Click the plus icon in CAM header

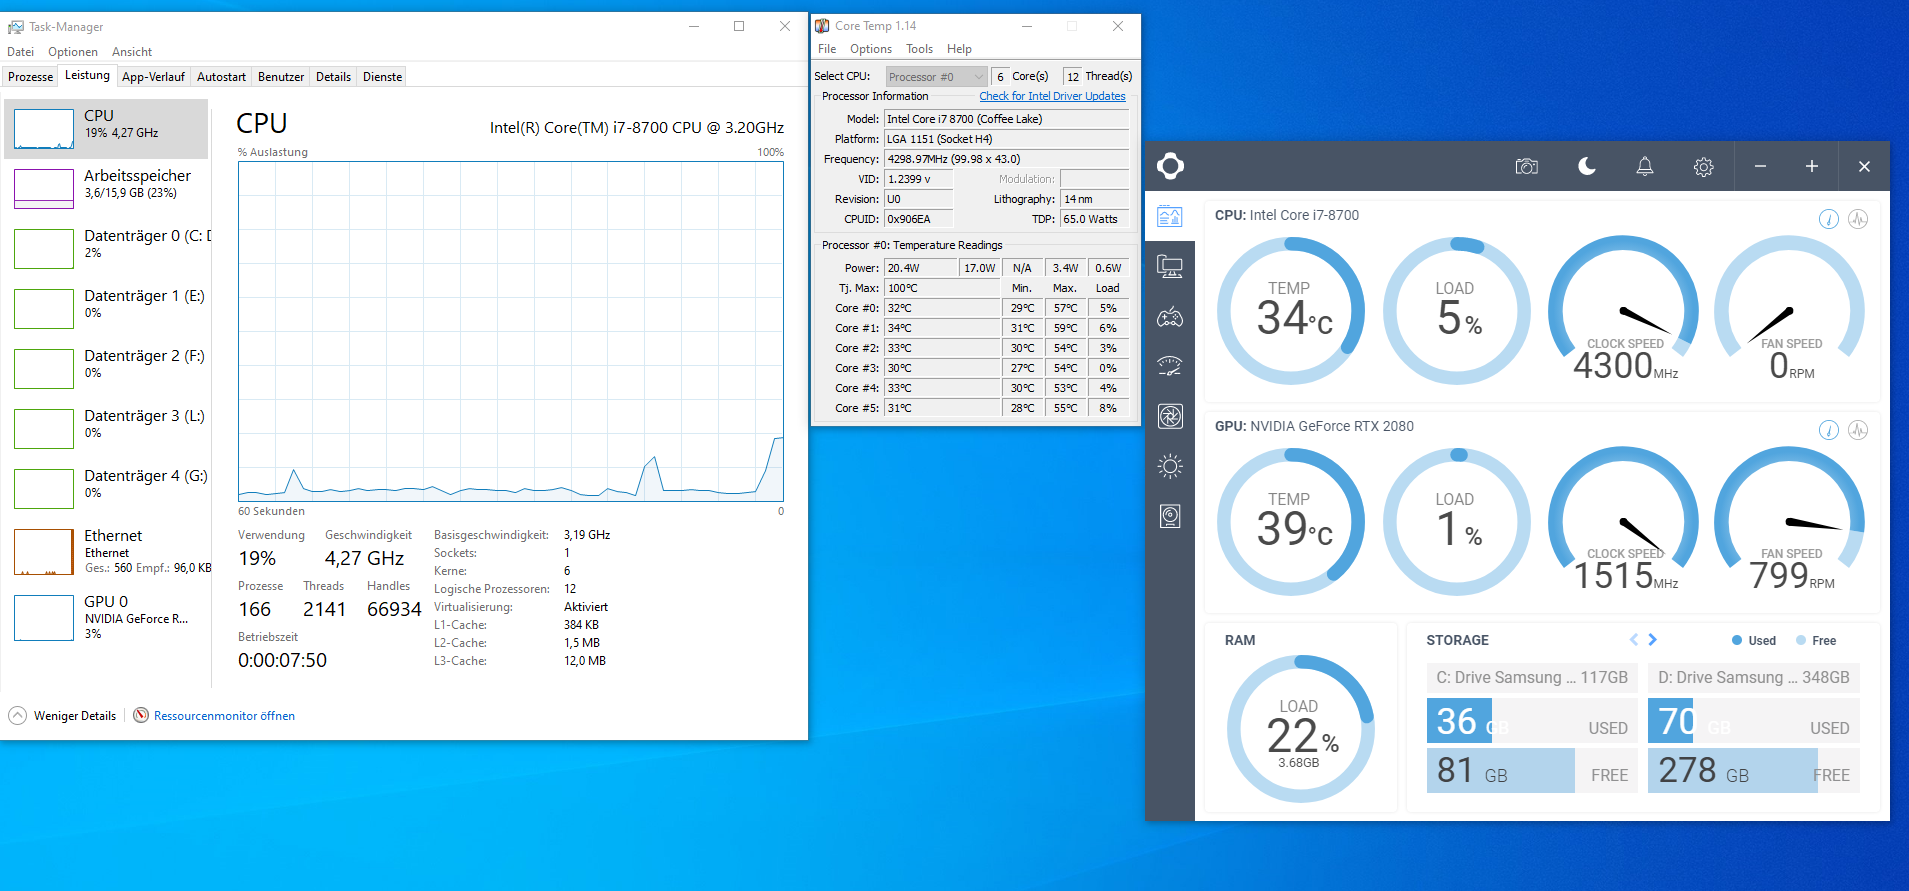point(1811,166)
